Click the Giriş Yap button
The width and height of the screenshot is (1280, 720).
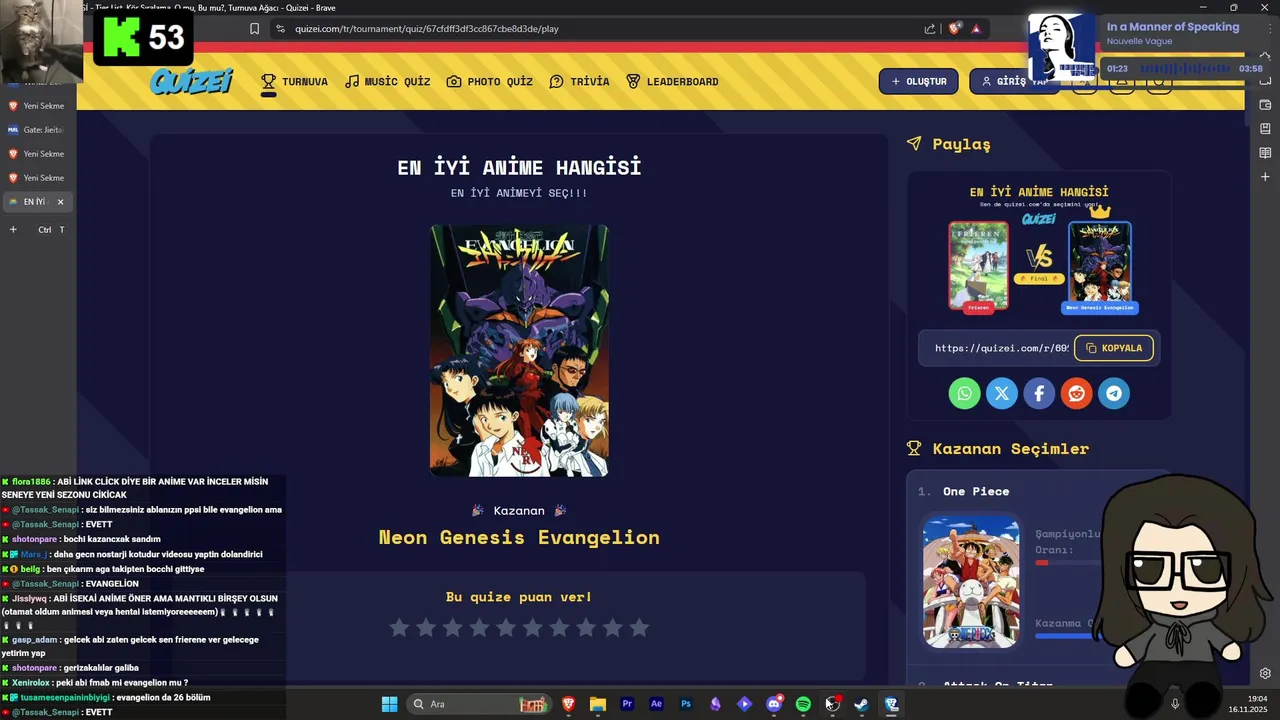(x=1013, y=81)
